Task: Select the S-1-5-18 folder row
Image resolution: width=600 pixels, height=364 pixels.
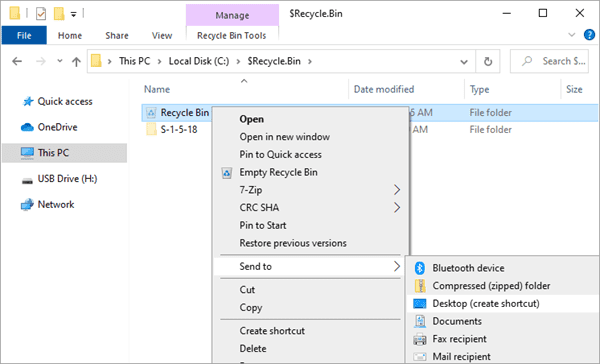Action: [x=369, y=129]
